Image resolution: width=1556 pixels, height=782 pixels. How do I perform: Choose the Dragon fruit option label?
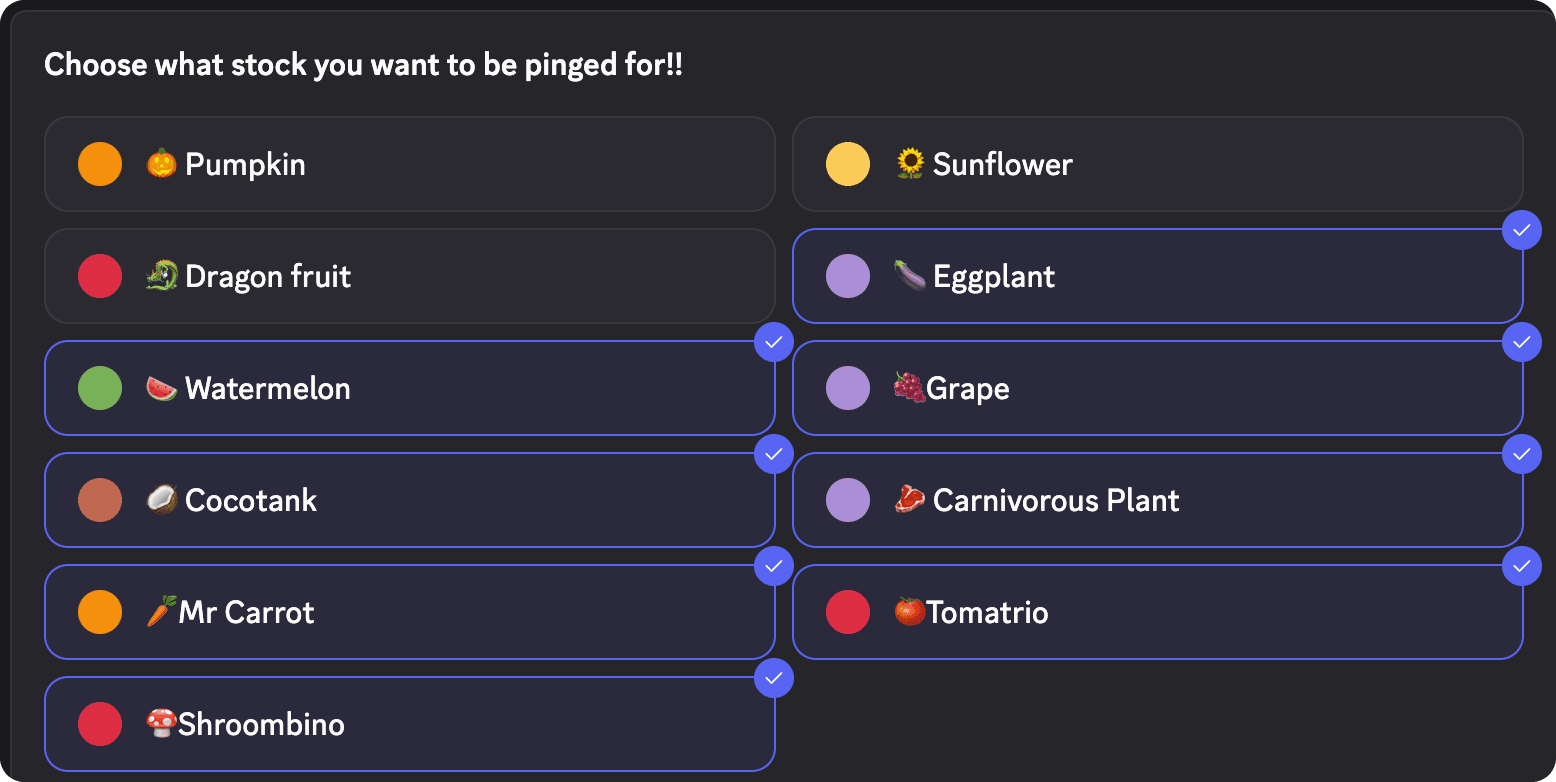point(268,276)
